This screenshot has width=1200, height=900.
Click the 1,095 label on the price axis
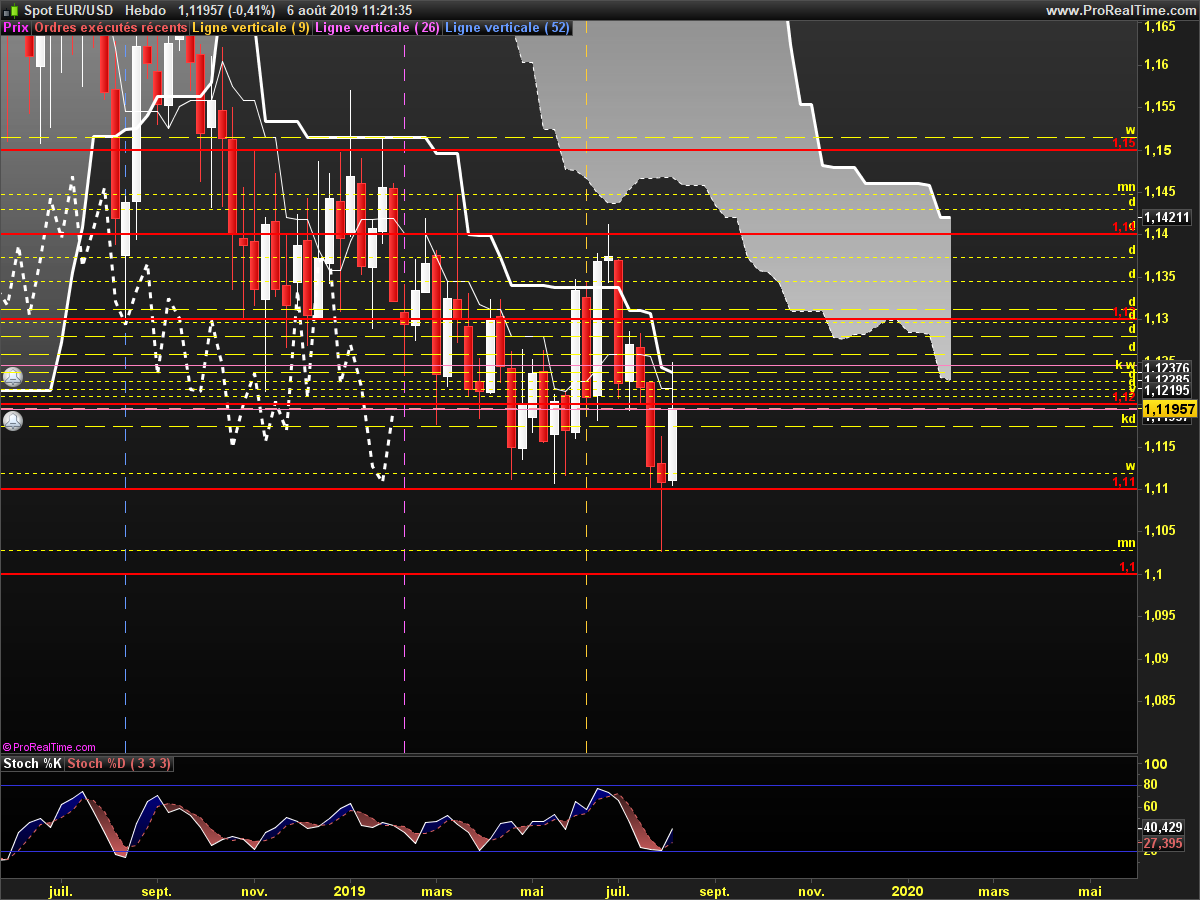point(1159,616)
